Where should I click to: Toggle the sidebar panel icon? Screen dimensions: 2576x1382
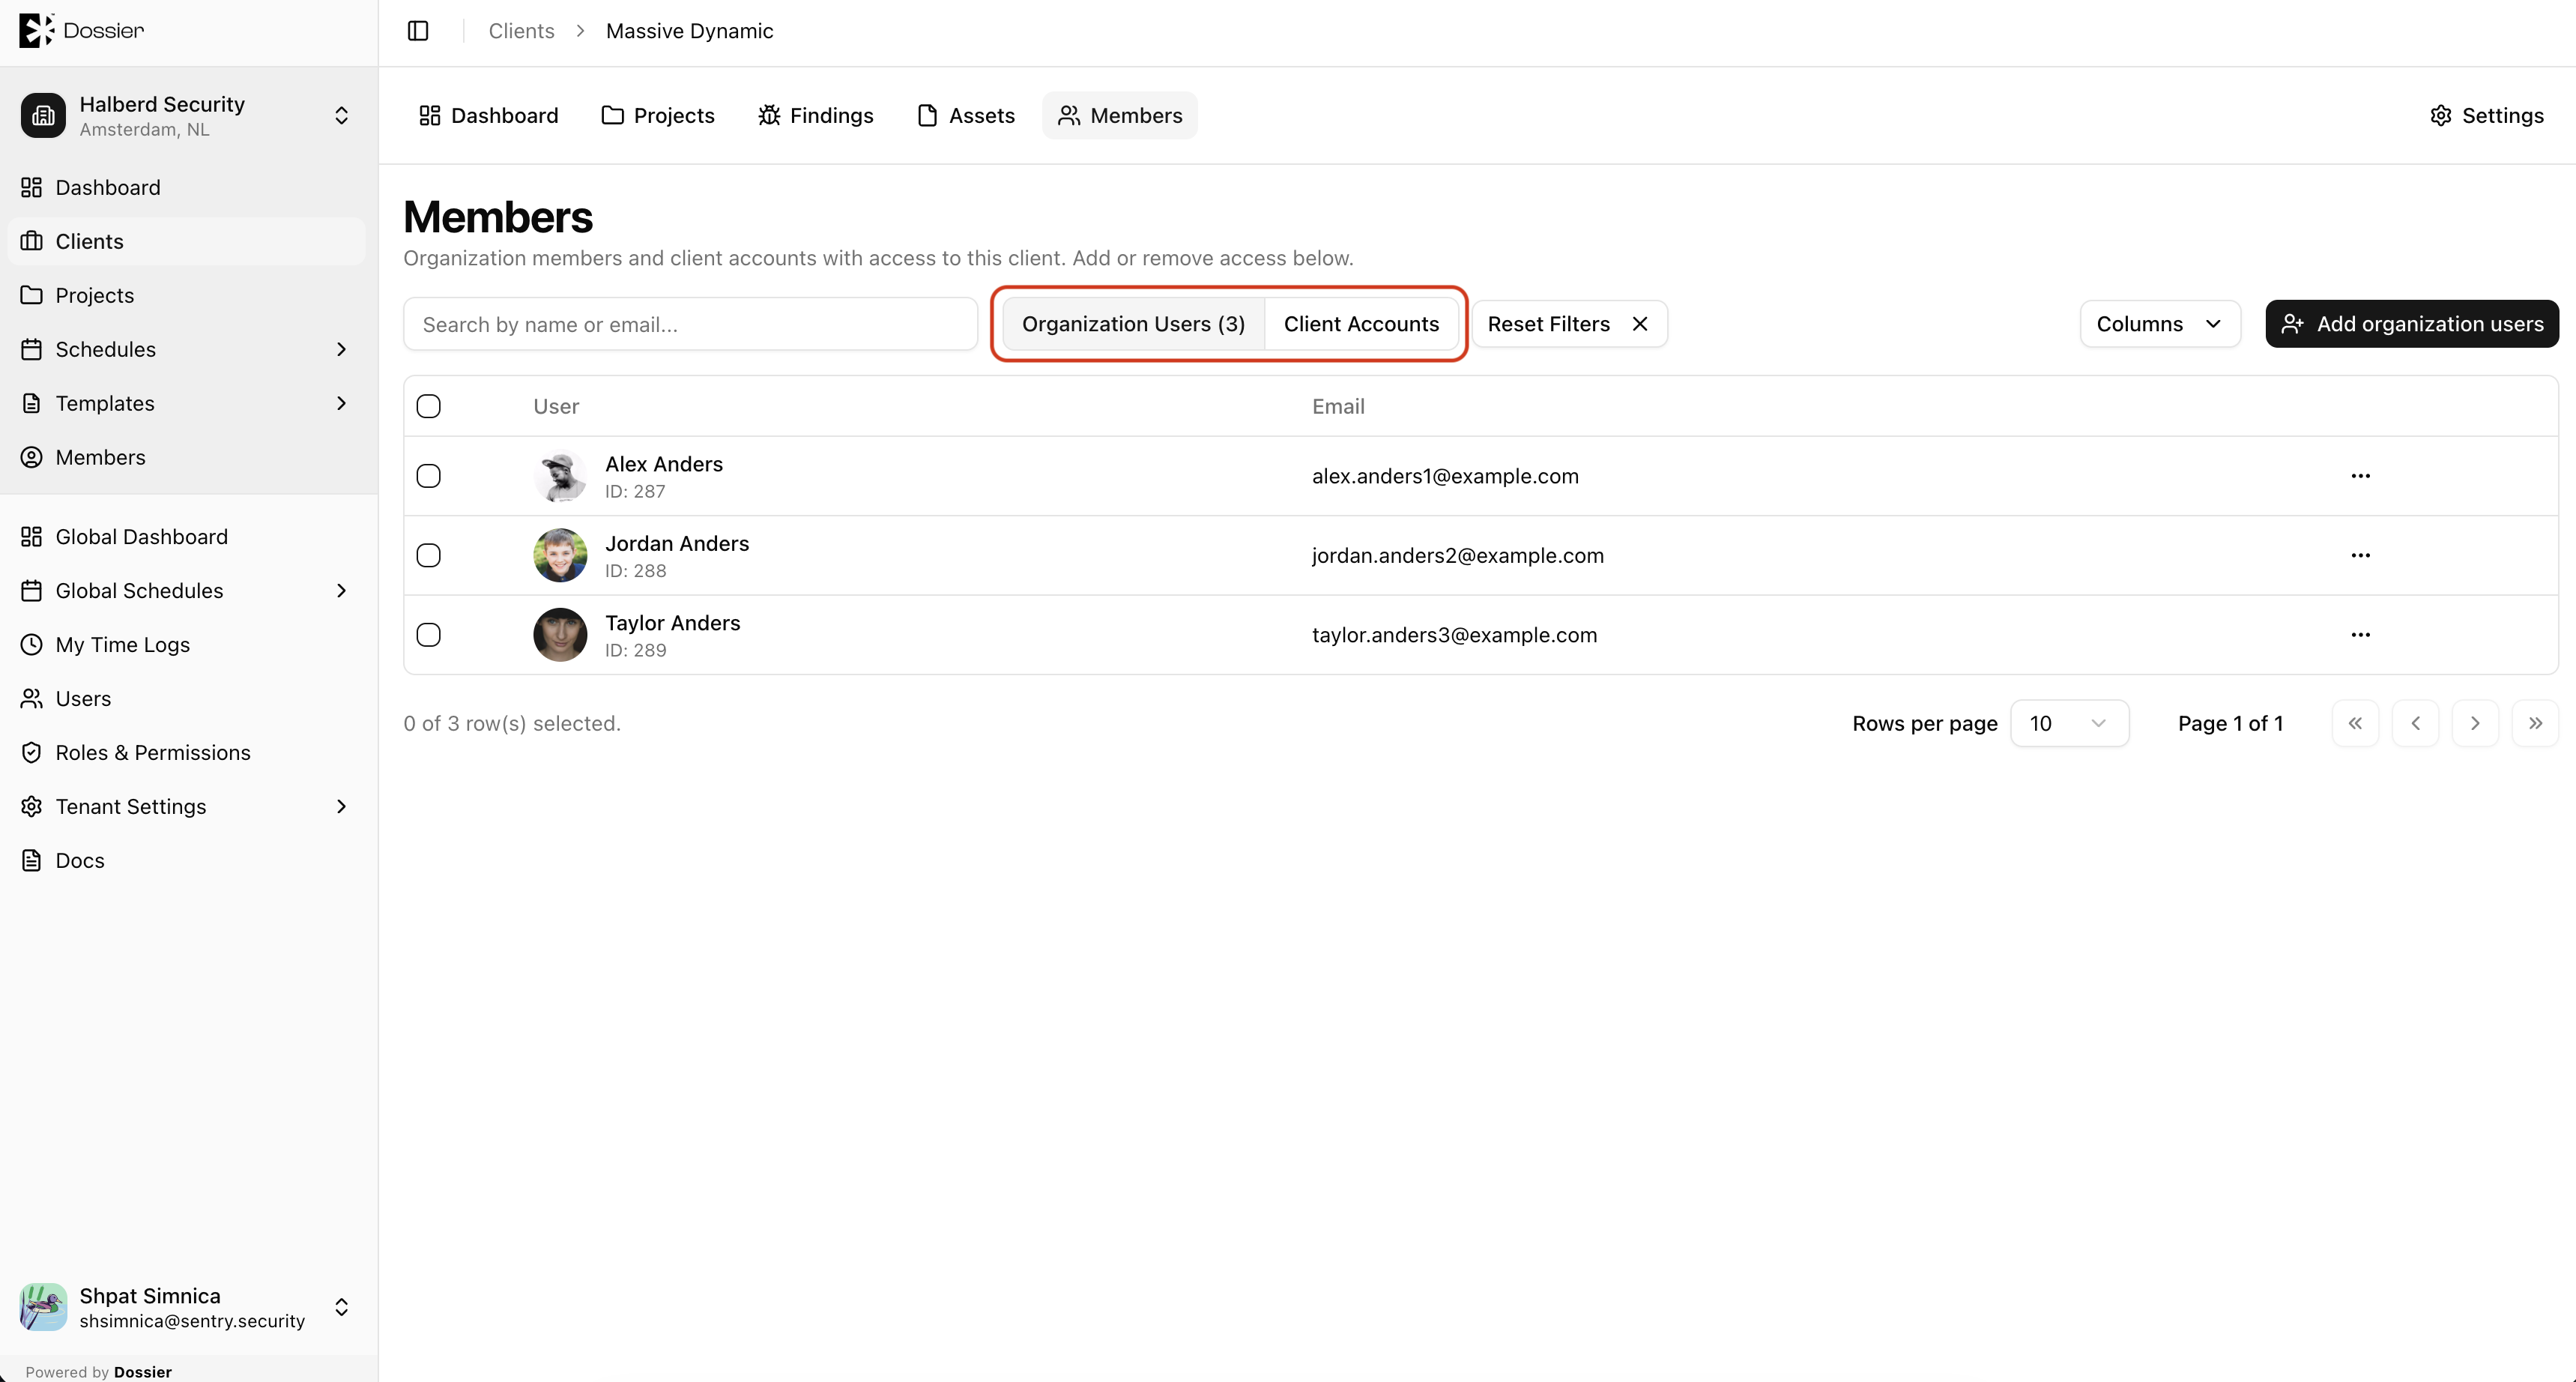[x=418, y=31]
